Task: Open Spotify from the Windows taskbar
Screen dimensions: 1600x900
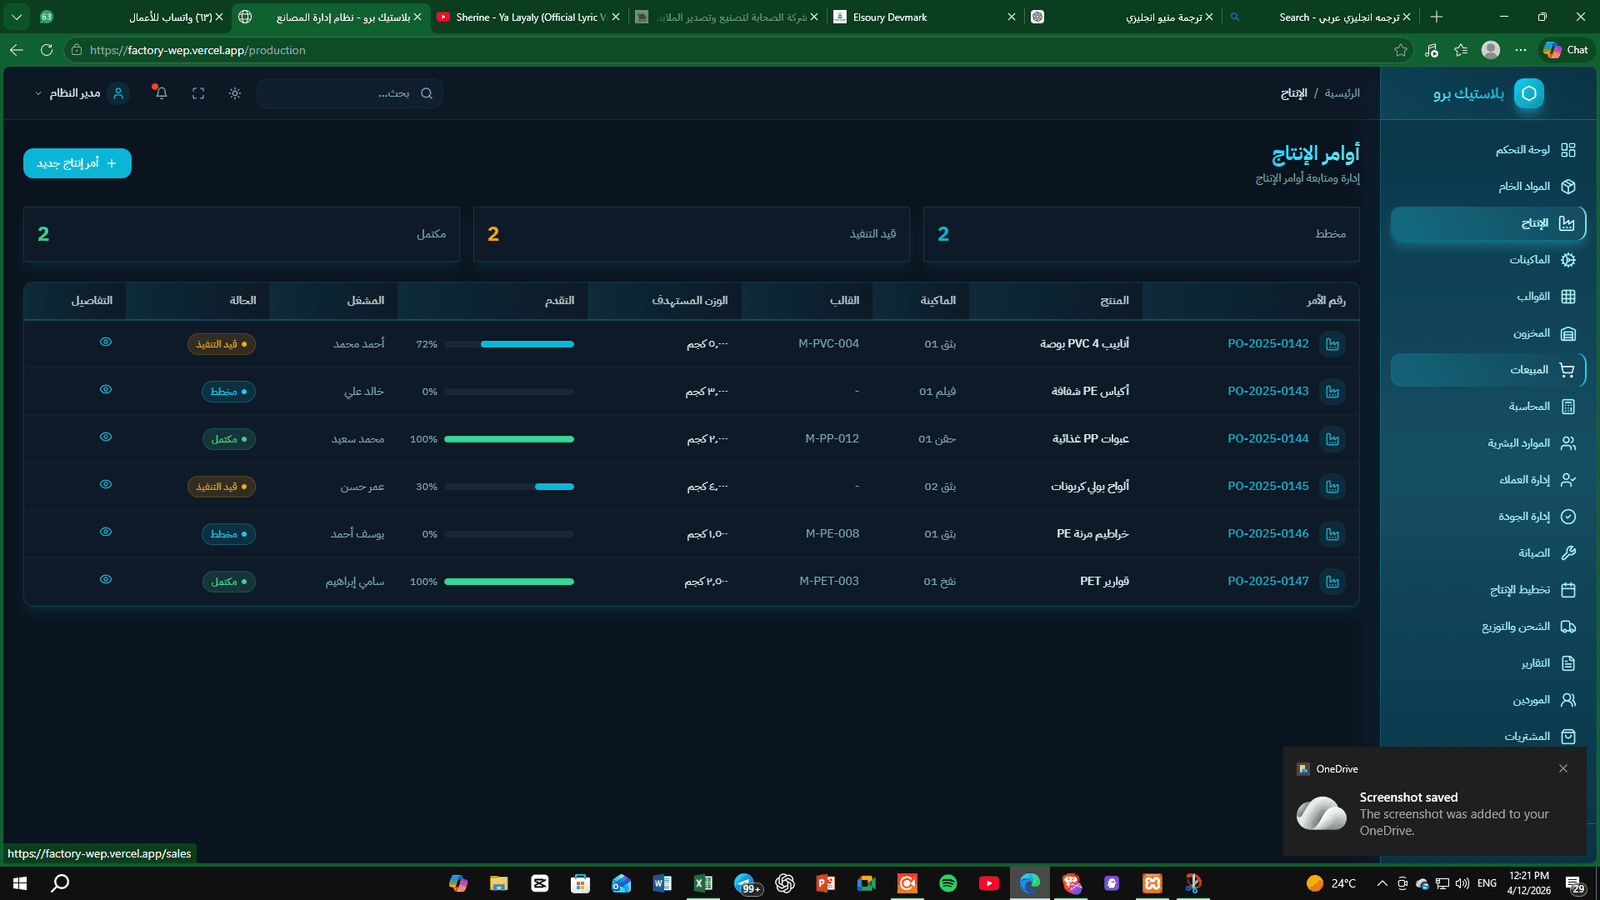Action: tap(948, 883)
